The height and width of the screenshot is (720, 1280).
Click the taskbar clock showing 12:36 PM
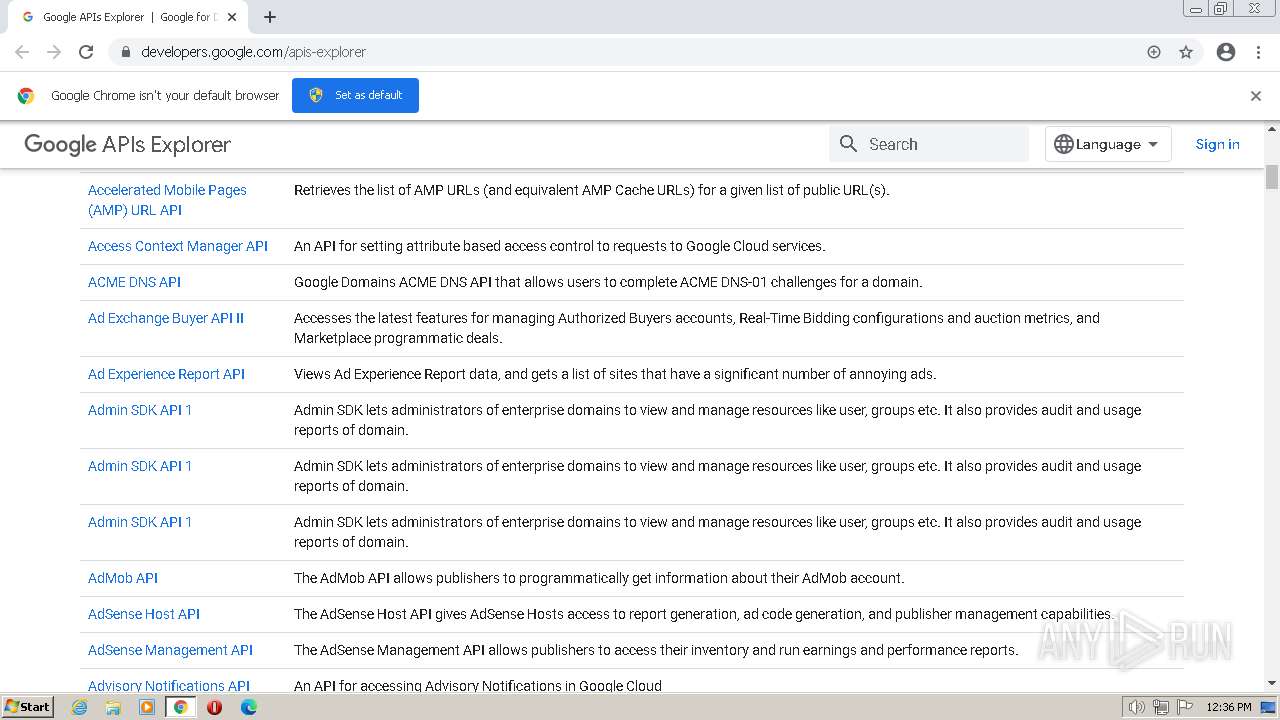coord(1229,707)
